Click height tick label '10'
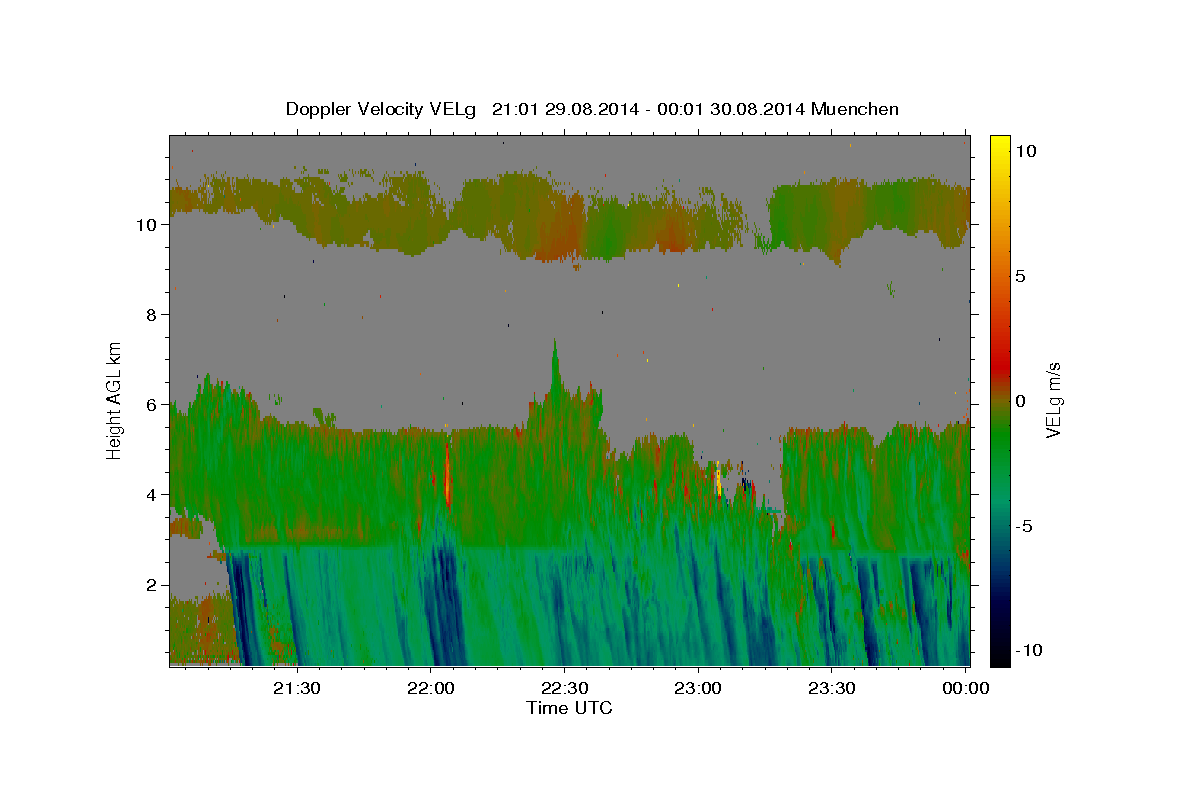Viewport: 1200px width, 800px height. pos(147,225)
